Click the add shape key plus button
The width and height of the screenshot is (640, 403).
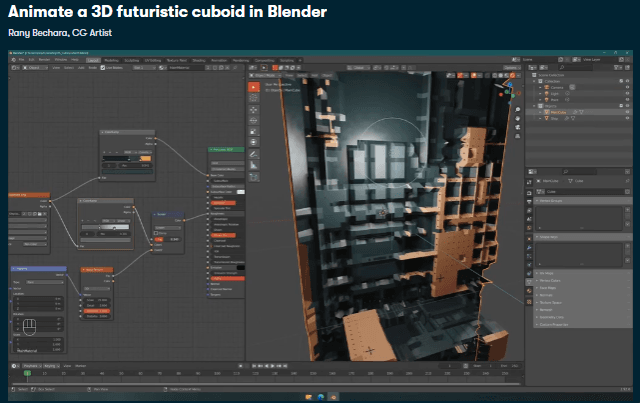point(627,246)
